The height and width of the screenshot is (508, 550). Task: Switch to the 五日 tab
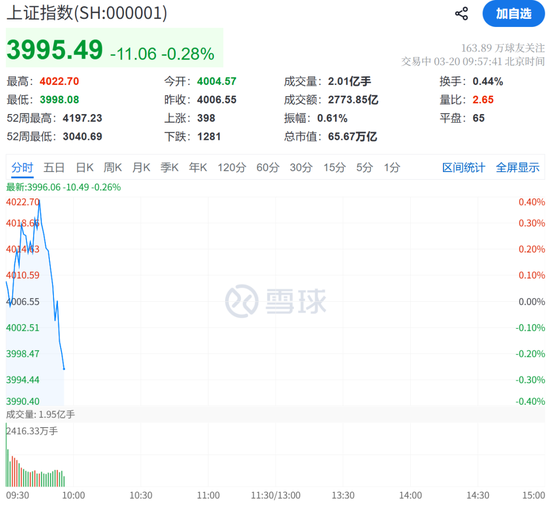tap(54, 167)
